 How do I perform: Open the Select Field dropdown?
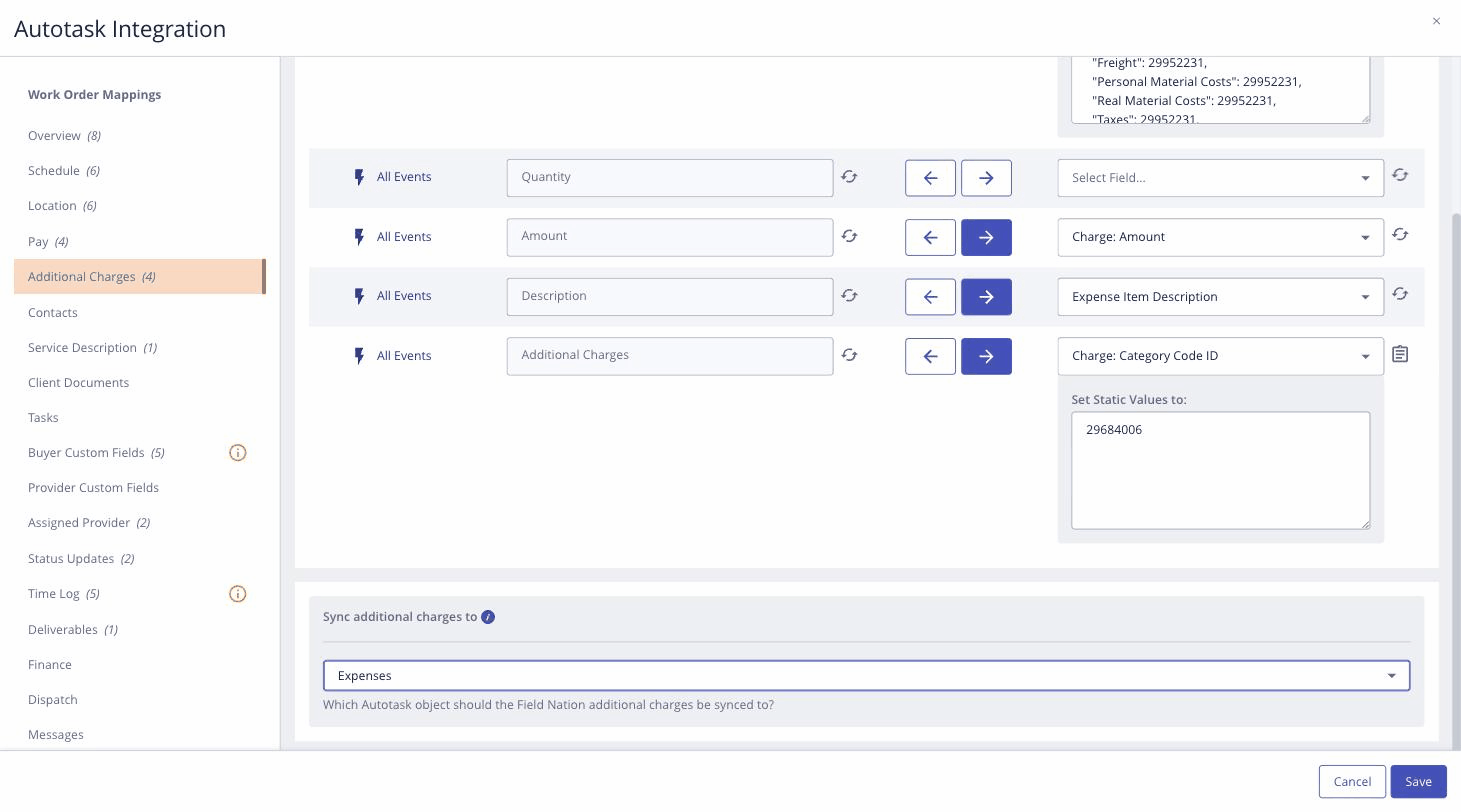[x=1220, y=178]
